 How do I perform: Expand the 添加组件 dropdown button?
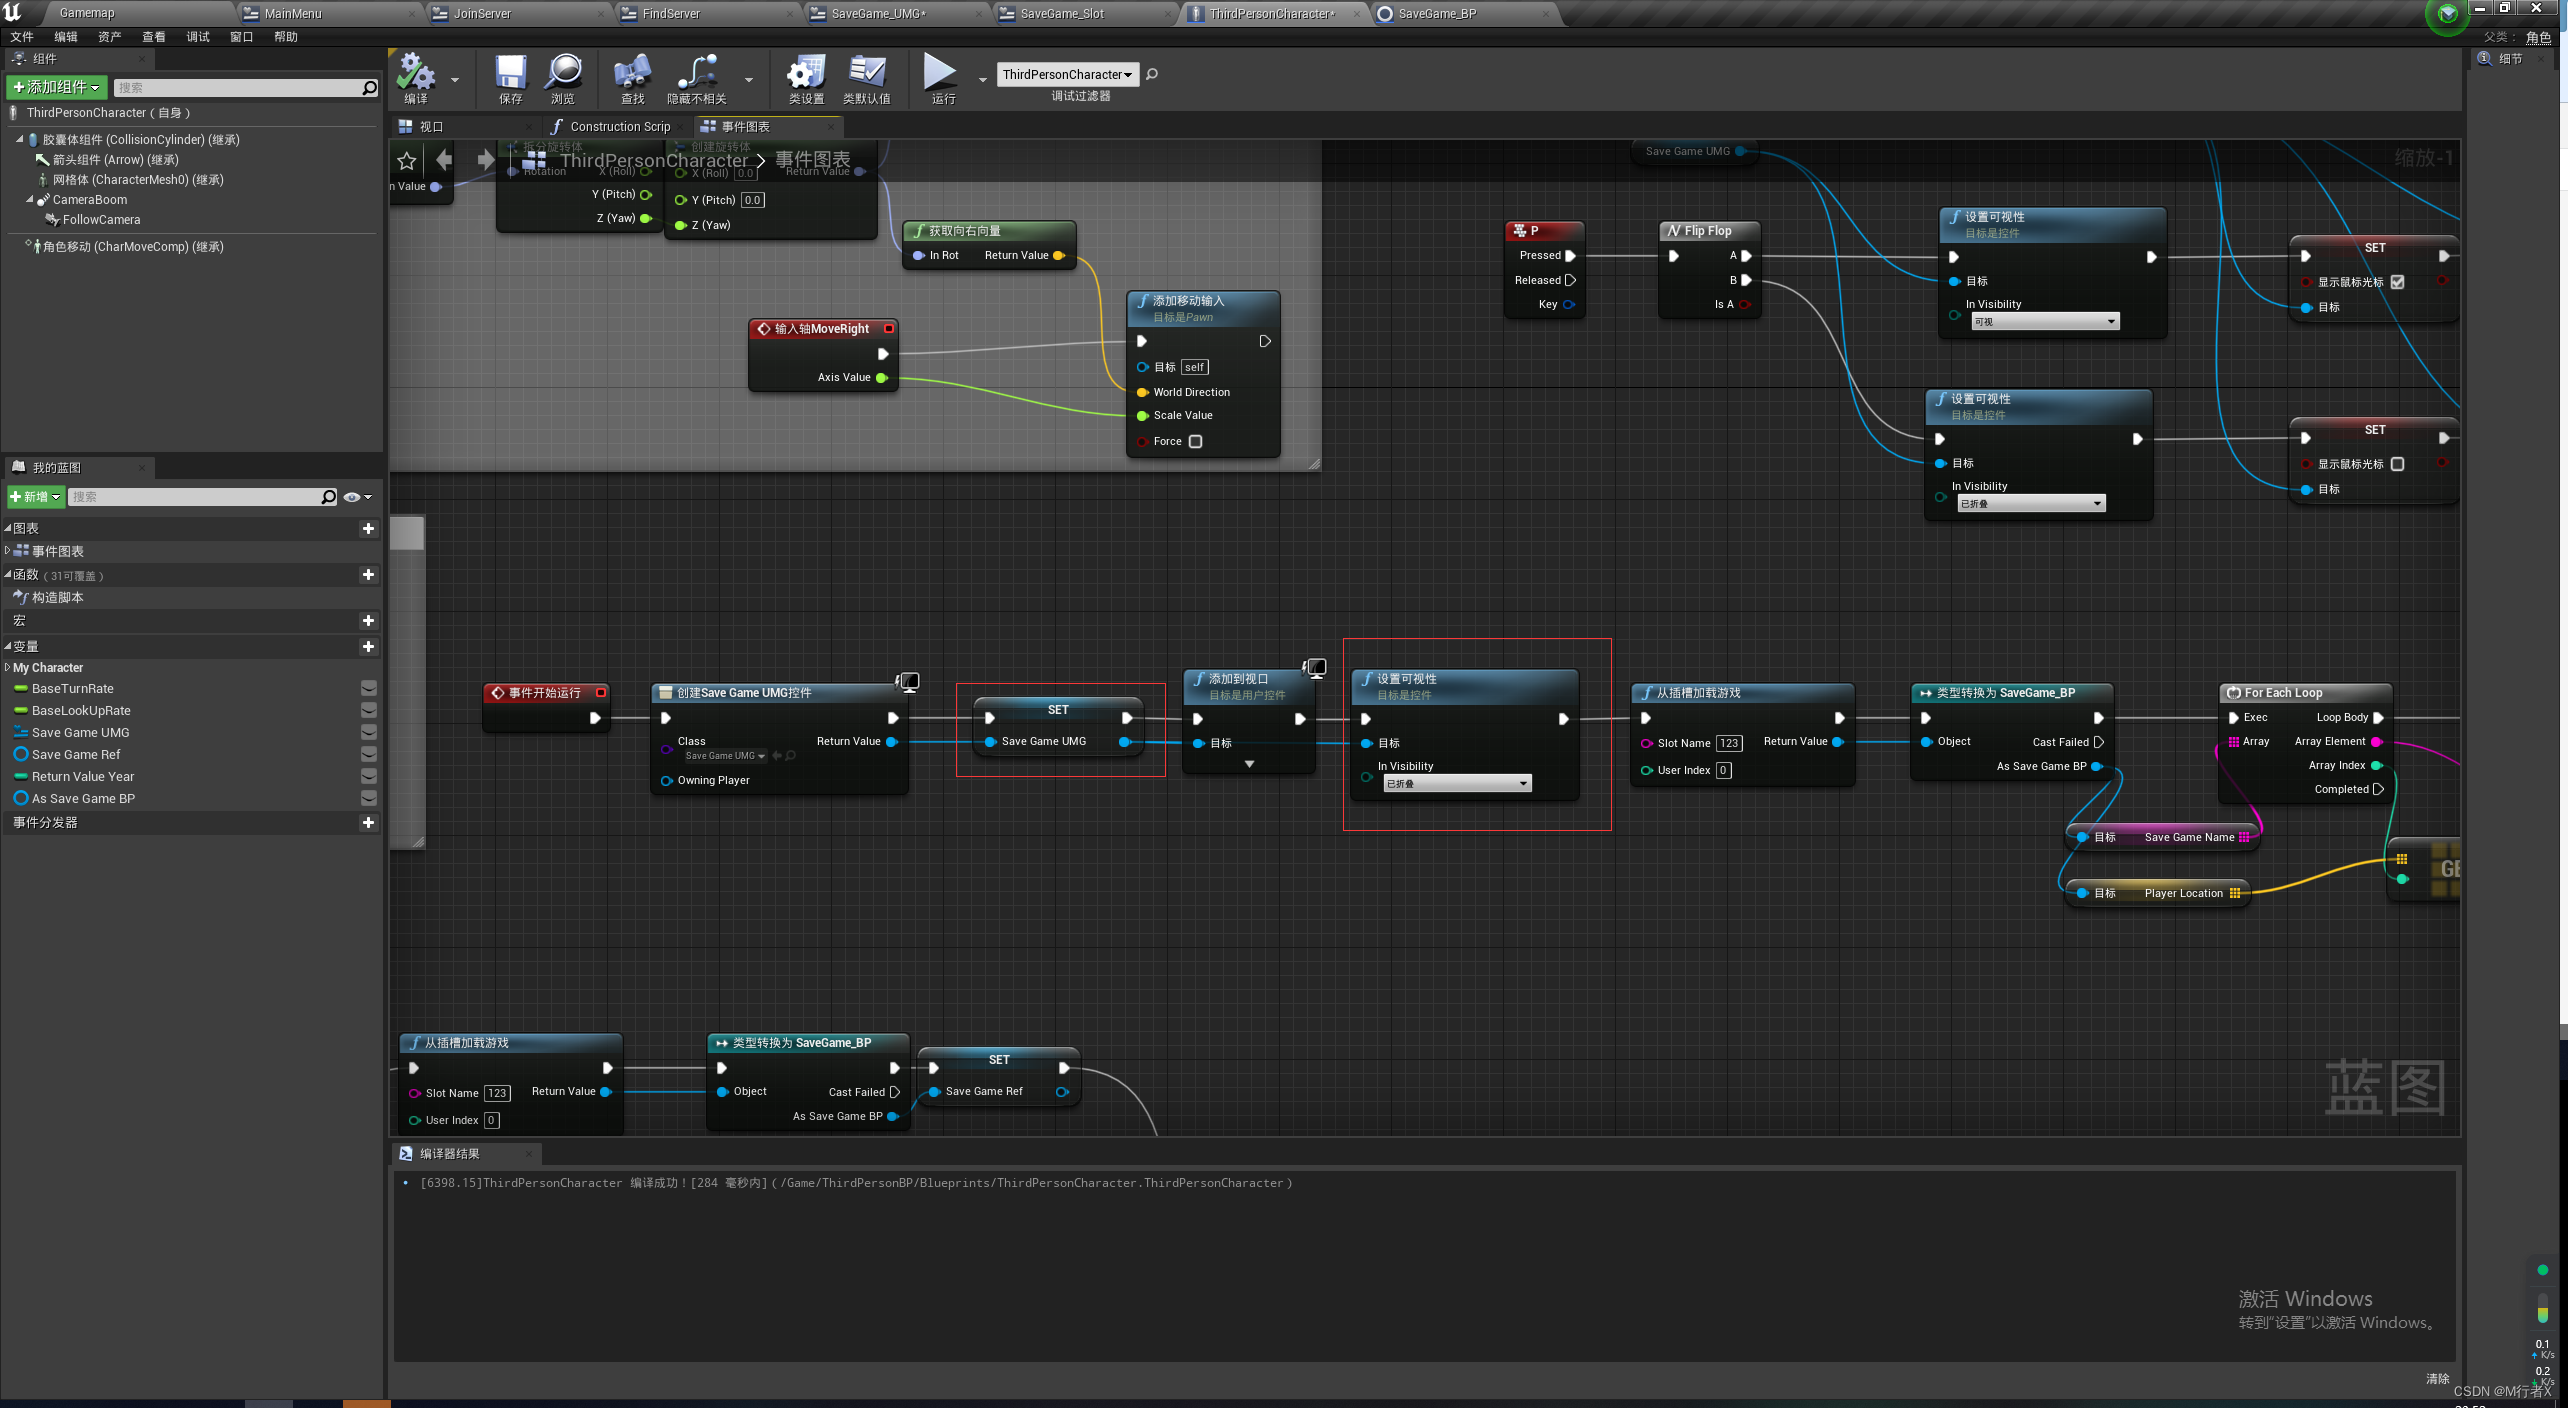pos(56,87)
